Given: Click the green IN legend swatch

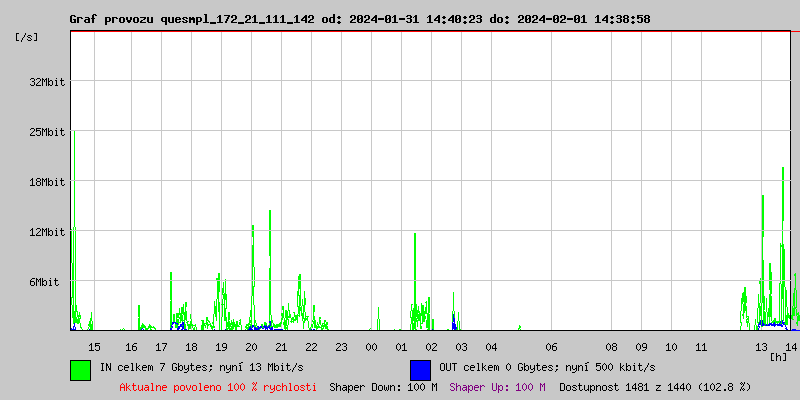Looking at the screenshot, I should [x=80, y=369].
